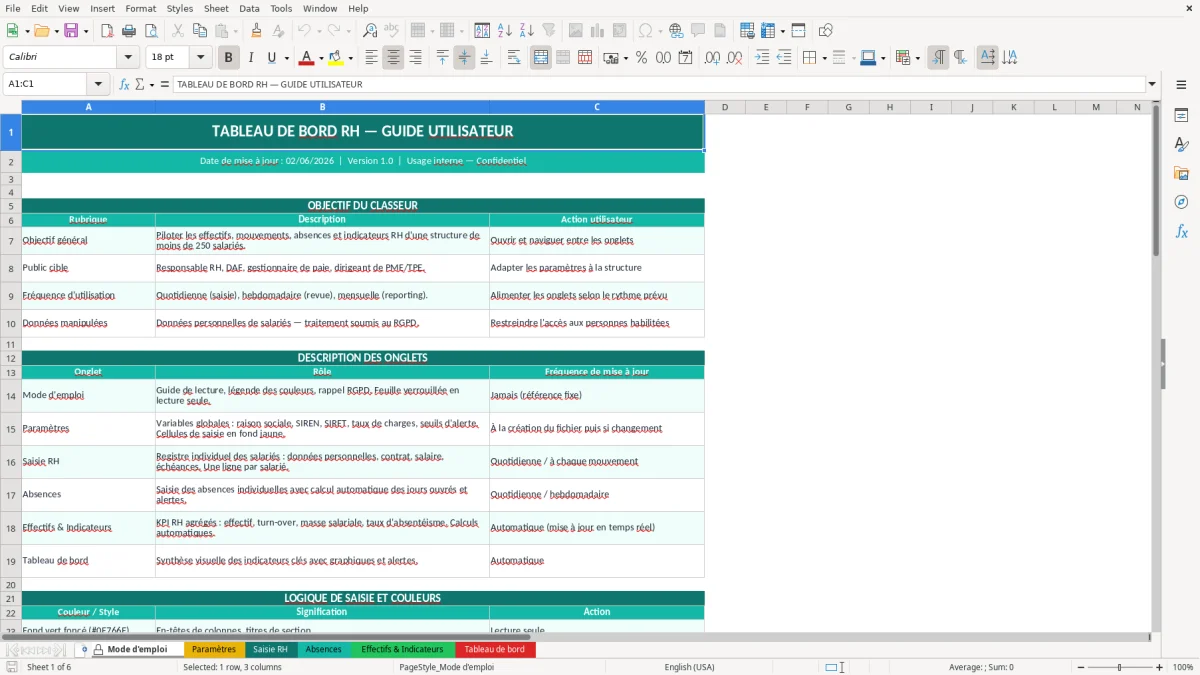Image resolution: width=1200 pixels, height=675 pixels.
Task: Open Function Wizard fx icon
Action: [x=124, y=84]
